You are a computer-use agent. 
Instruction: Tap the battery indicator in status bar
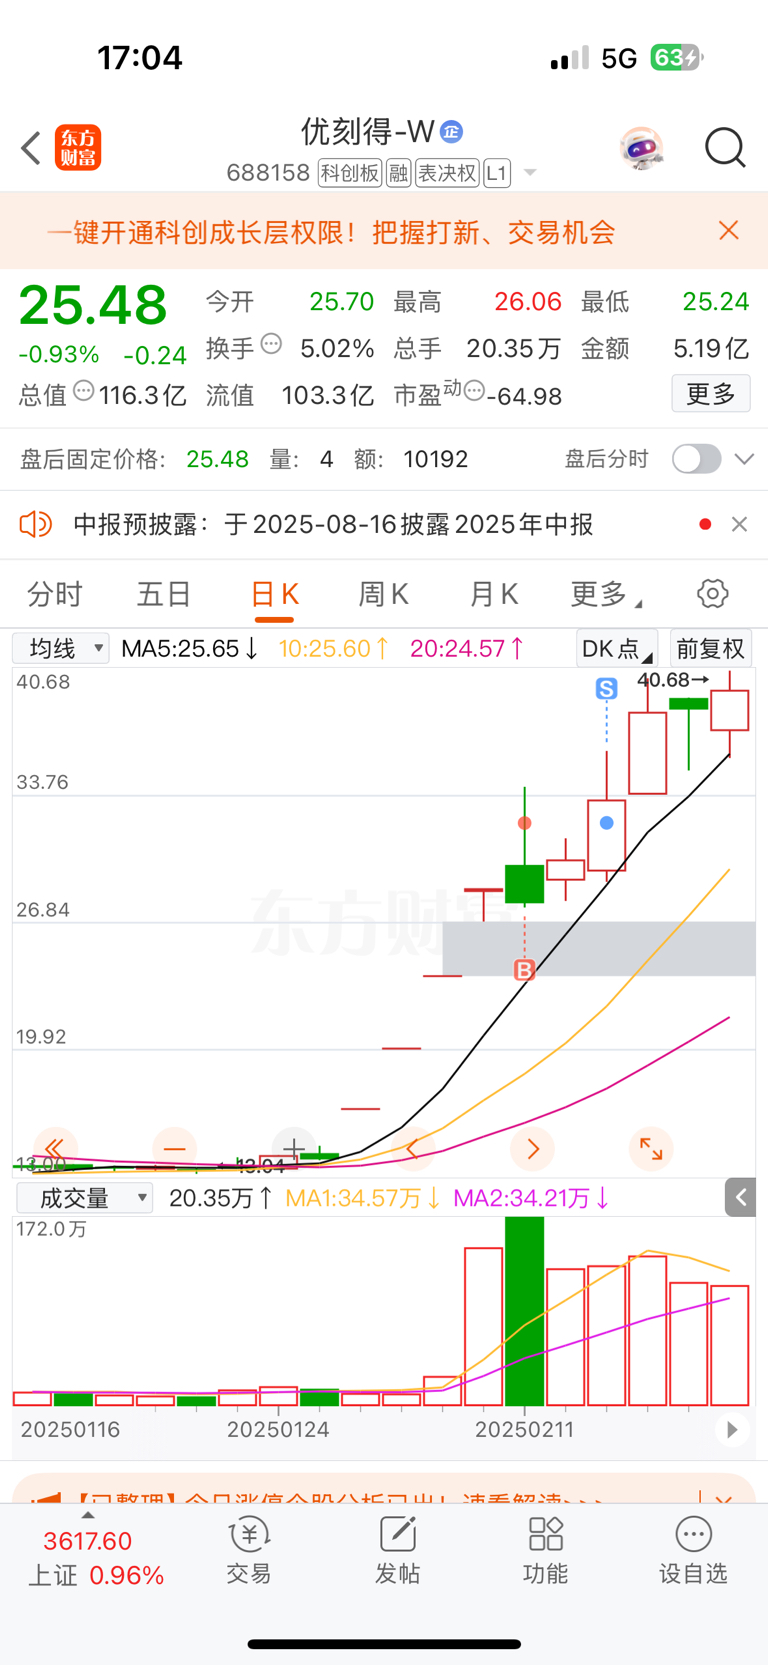[x=677, y=58]
